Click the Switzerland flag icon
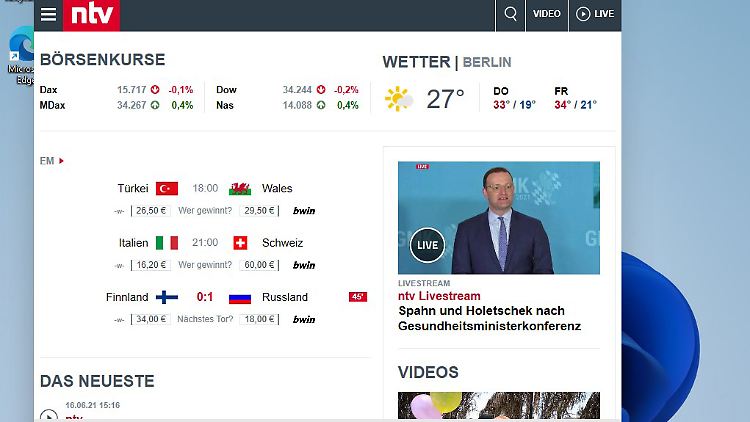The image size is (750, 422). point(240,243)
